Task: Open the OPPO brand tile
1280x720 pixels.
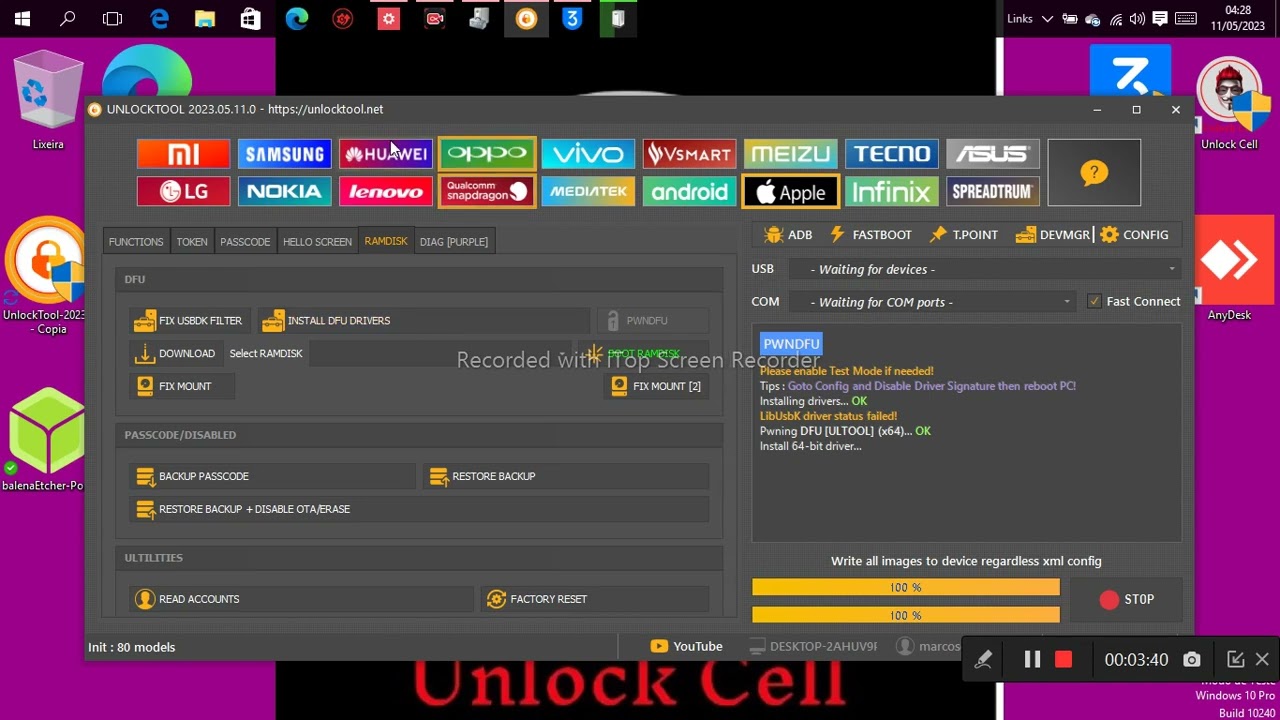Action: tap(487, 154)
